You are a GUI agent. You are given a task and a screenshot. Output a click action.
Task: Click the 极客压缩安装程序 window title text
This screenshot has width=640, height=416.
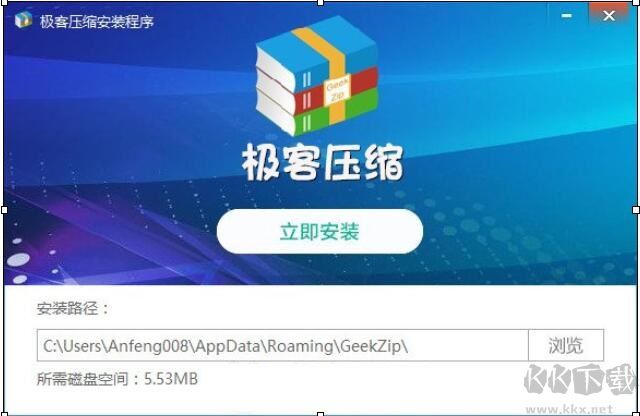coord(97,21)
